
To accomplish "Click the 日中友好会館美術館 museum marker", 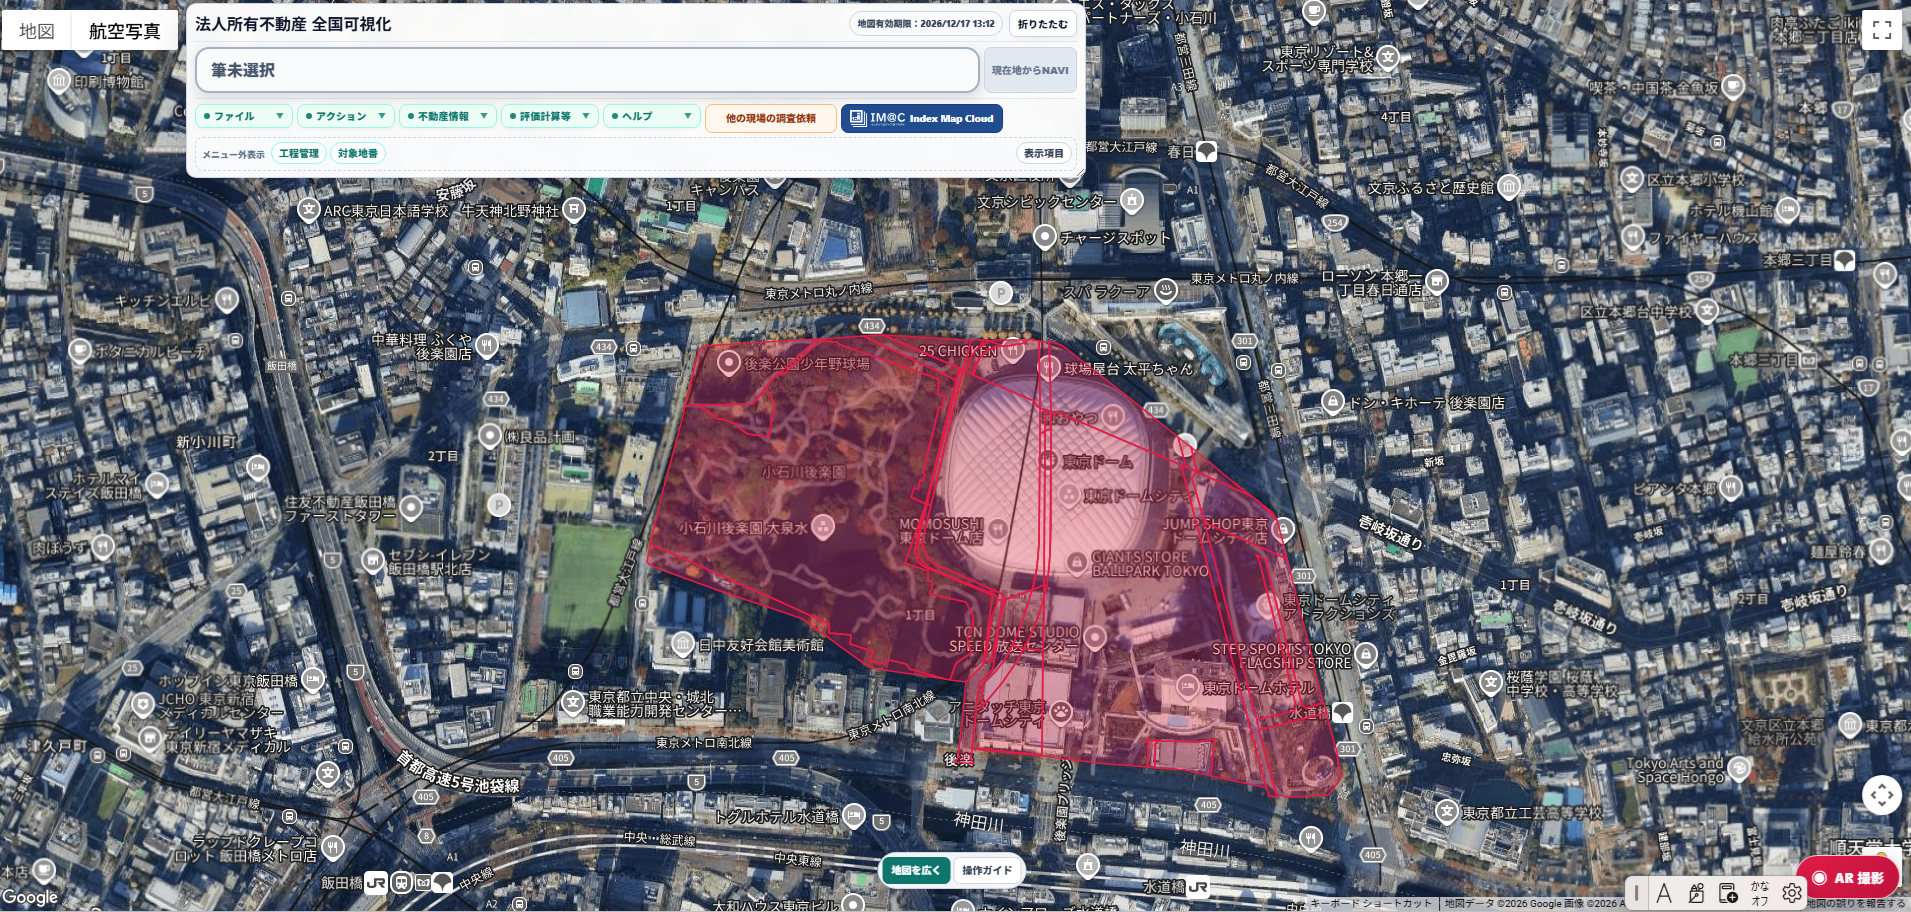I will 683,643.
